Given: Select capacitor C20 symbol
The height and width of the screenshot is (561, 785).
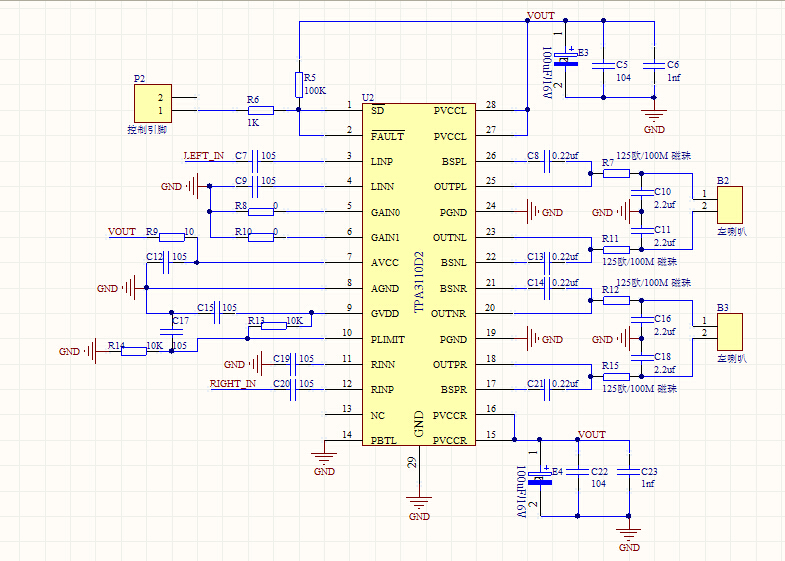Looking at the screenshot, I should click(x=293, y=389).
